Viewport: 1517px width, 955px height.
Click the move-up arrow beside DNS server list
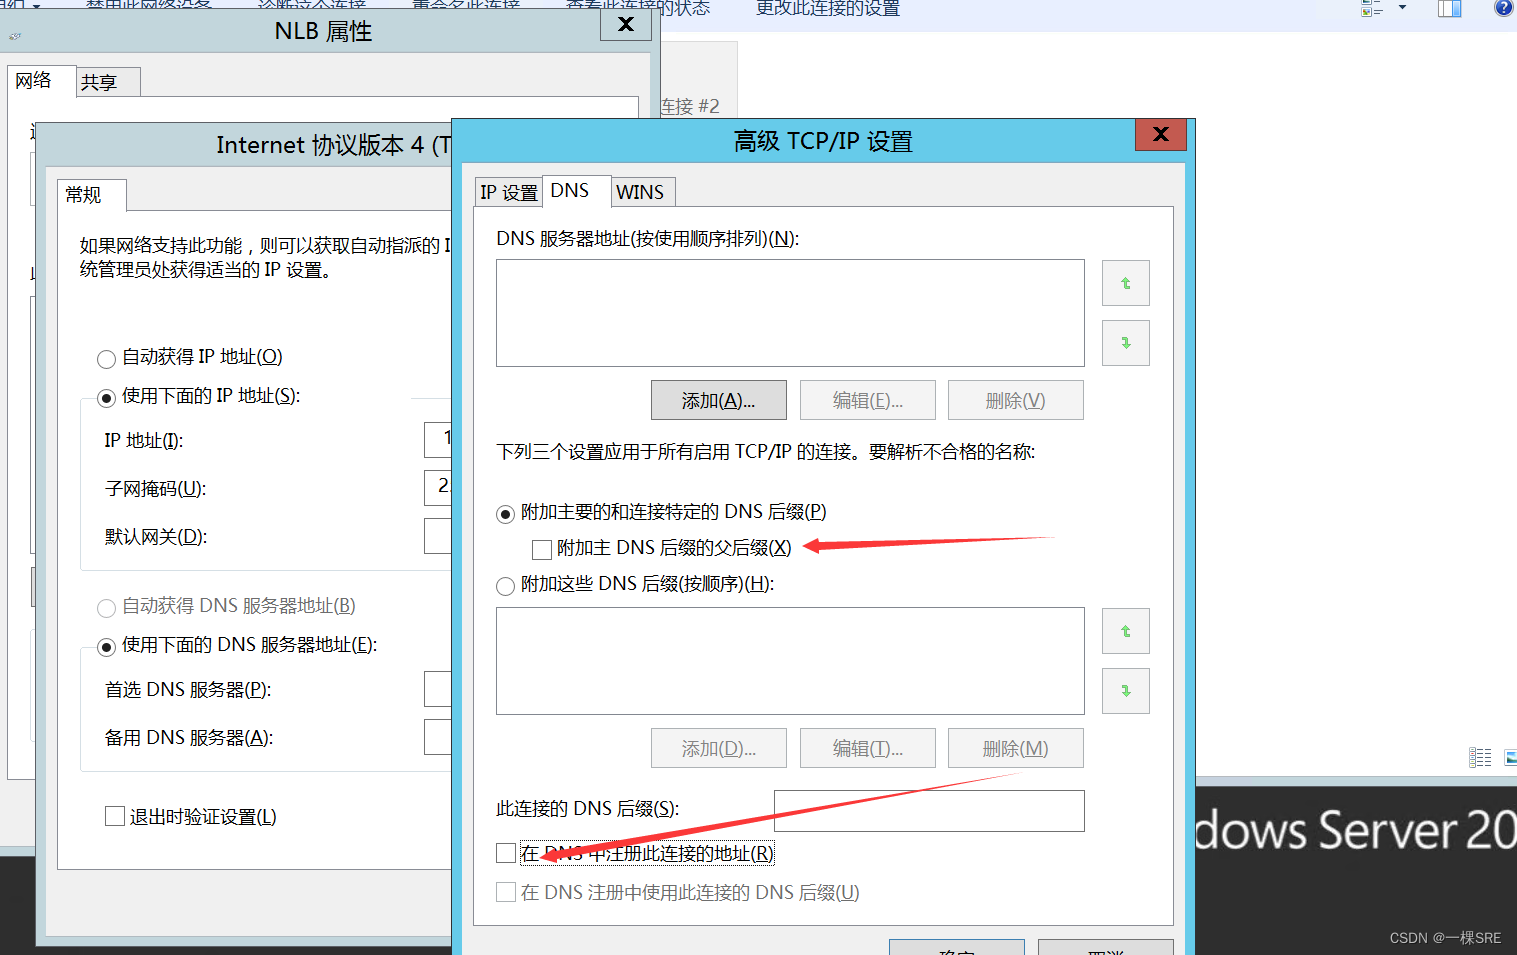[x=1125, y=283]
